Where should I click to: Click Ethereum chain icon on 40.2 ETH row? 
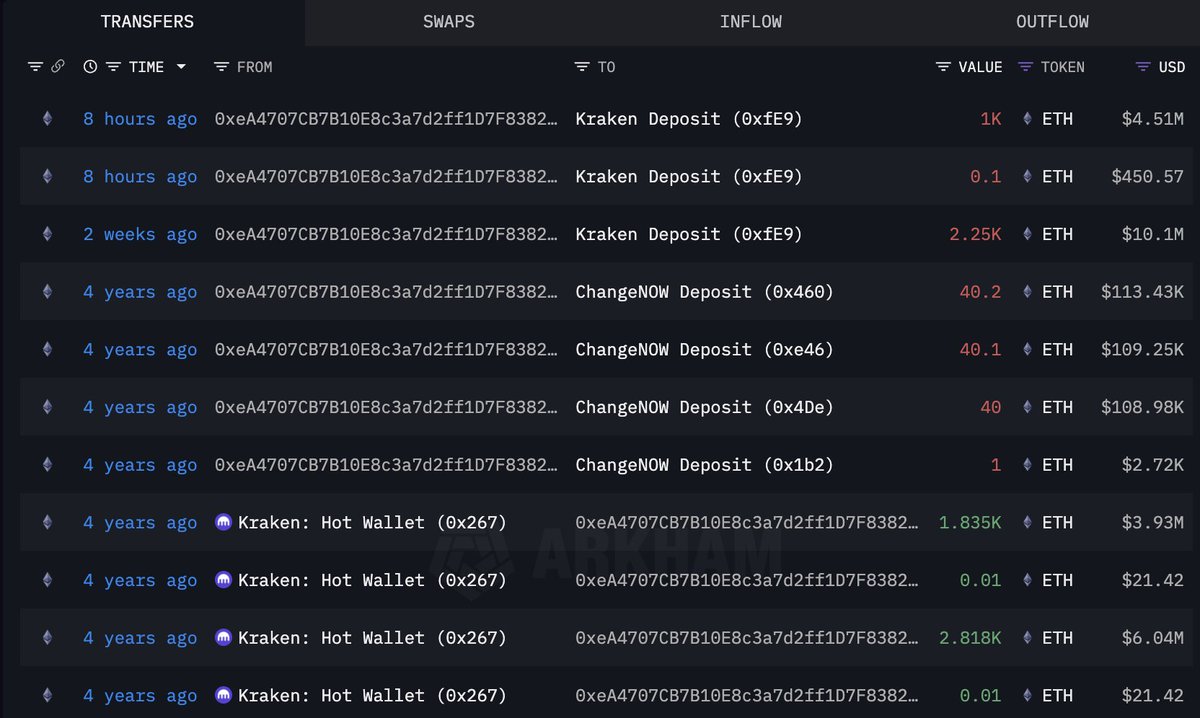coord(47,292)
